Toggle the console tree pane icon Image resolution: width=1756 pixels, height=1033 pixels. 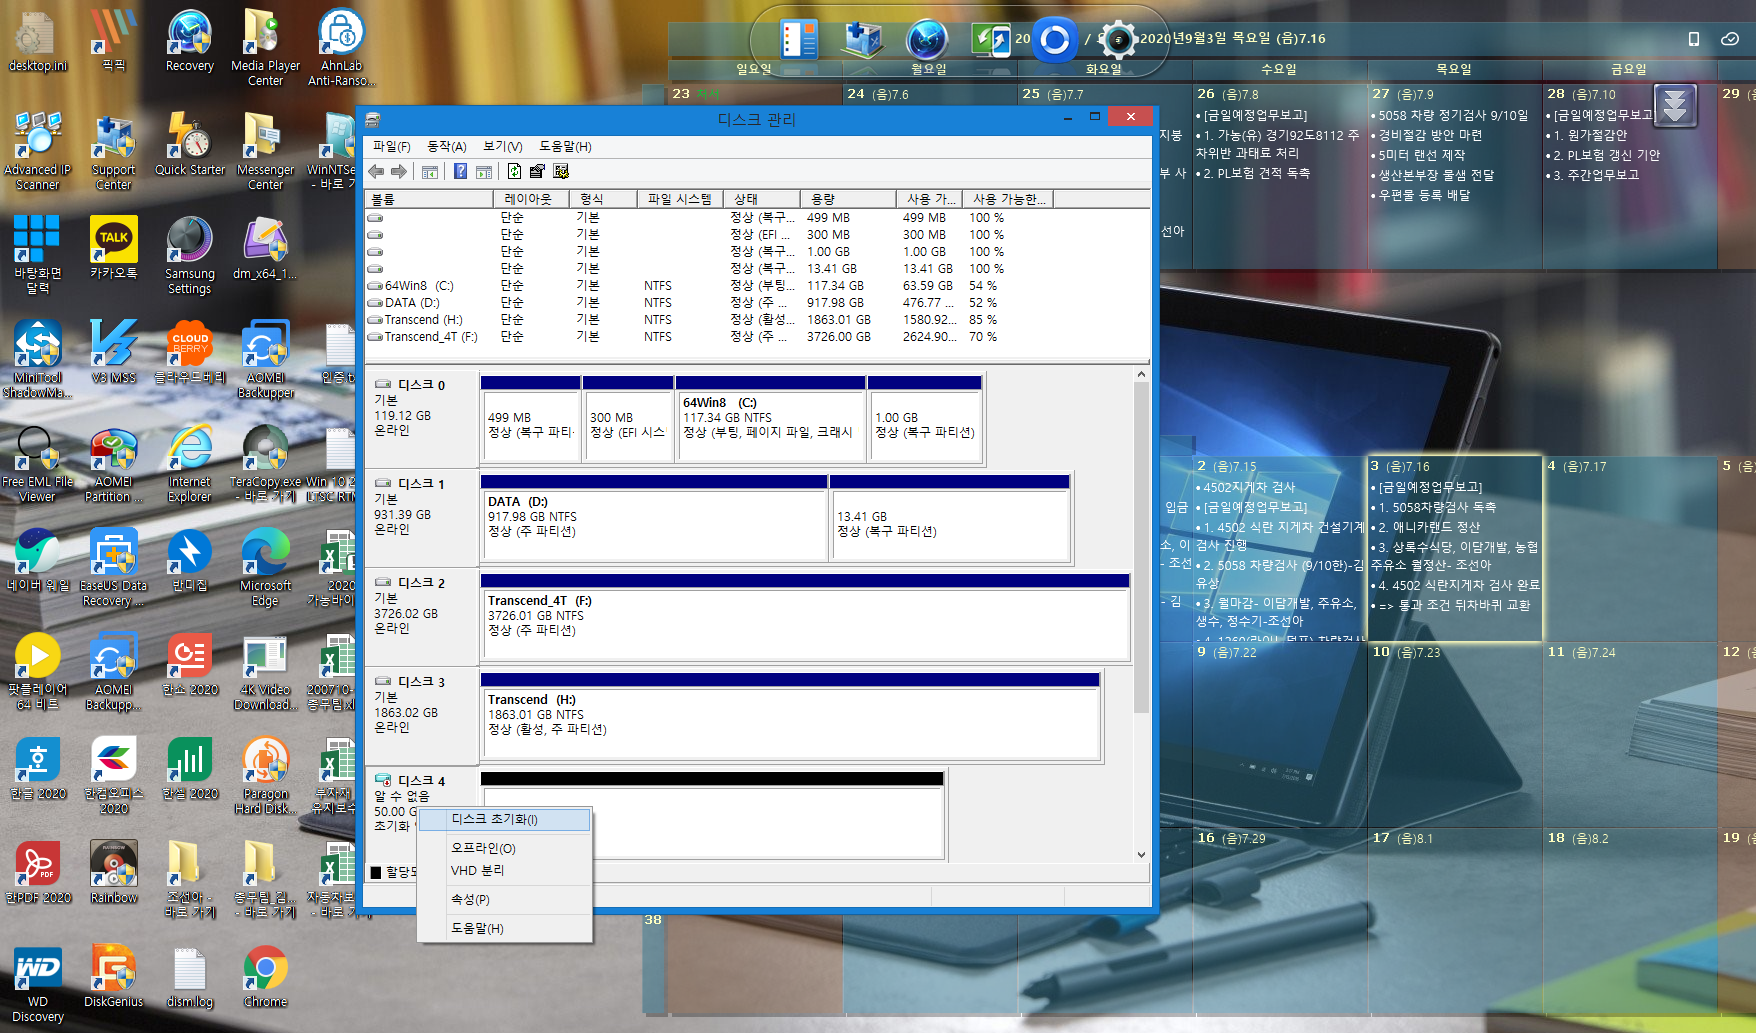tap(430, 171)
